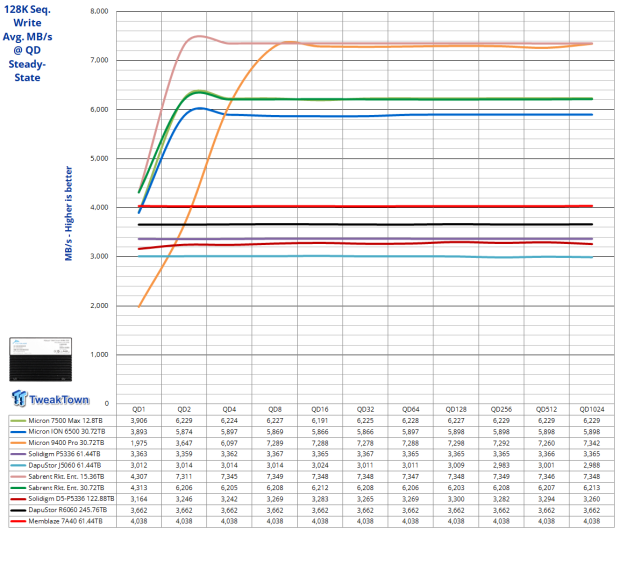Click the QD256 column header
Image resolution: width=620 pixels, height=568 pixels.
click(x=501, y=409)
